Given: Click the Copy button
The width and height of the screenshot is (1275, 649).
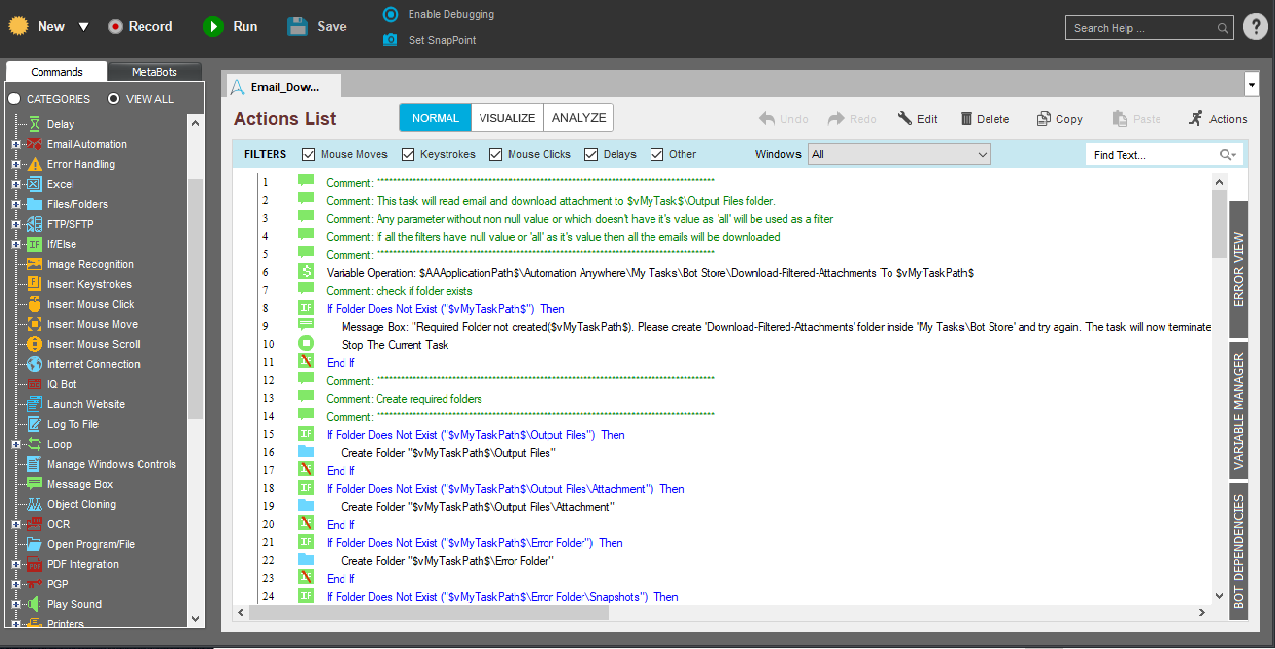Looking at the screenshot, I should tap(1059, 119).
